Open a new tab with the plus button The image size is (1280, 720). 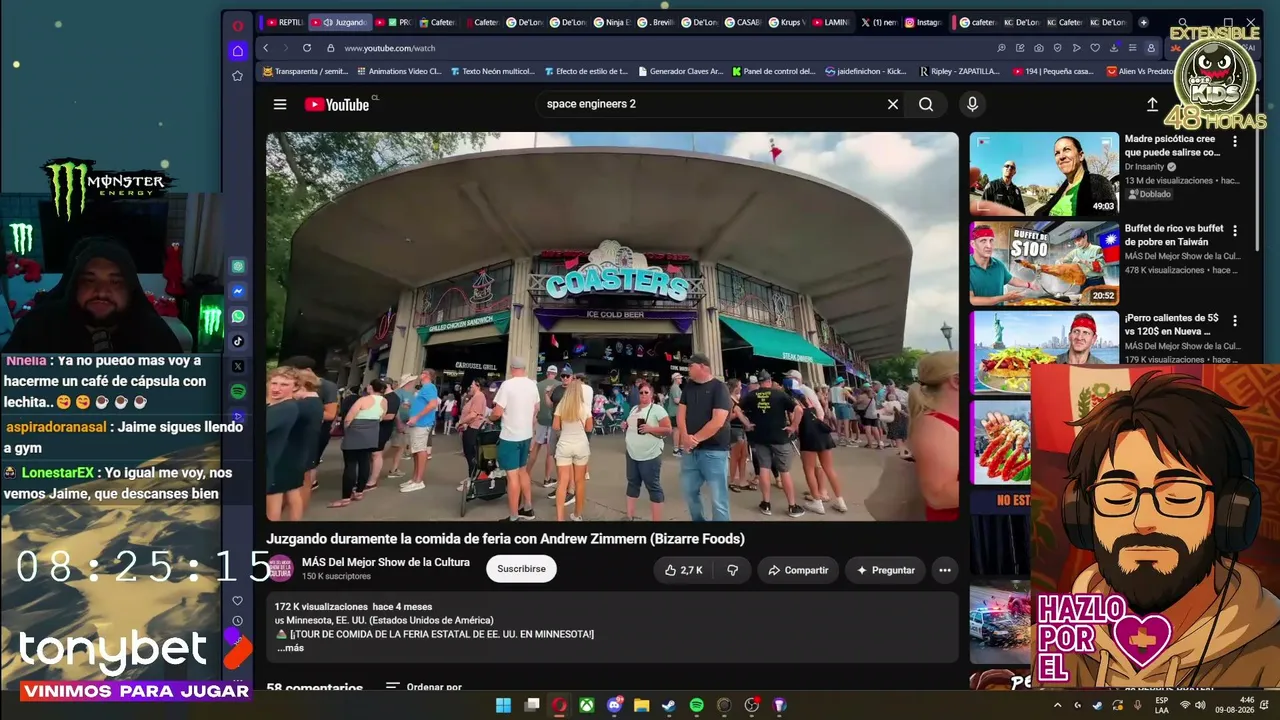tap(1144, 22)
